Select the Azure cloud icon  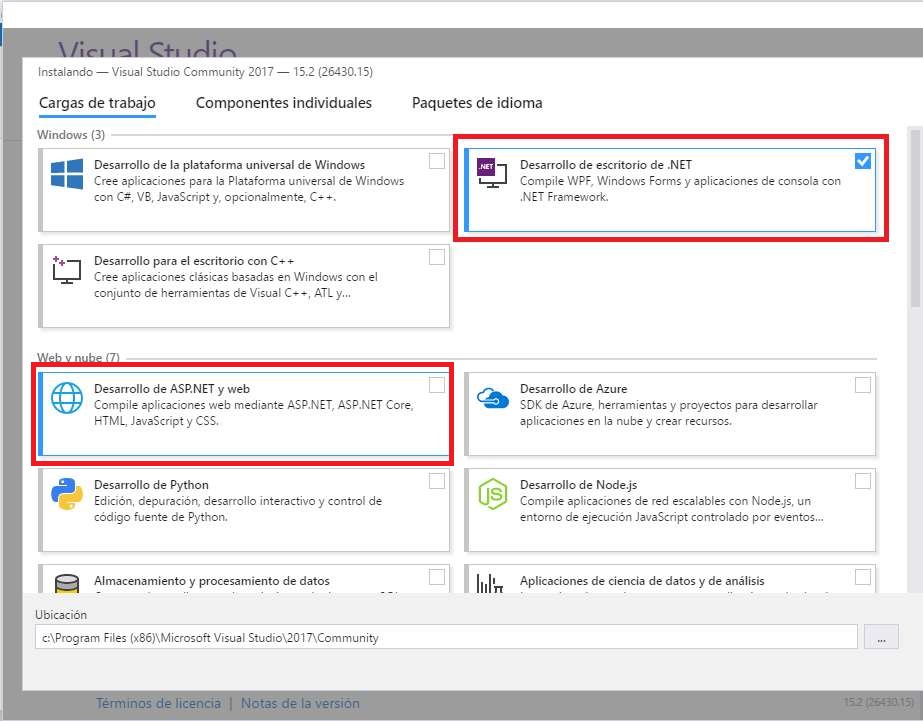(491, 399)
